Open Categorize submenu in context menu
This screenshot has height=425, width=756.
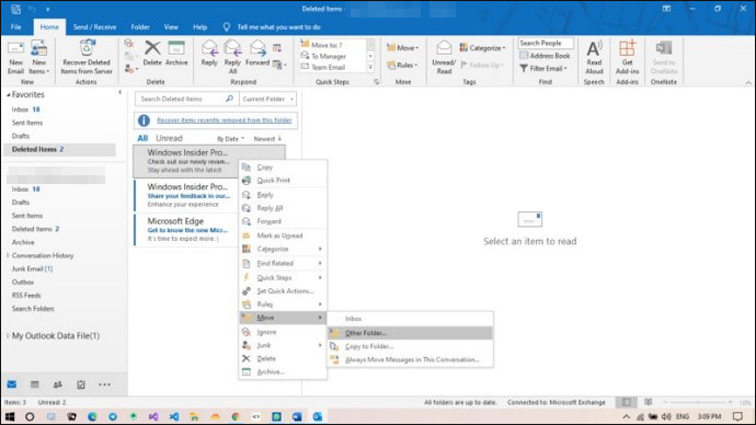(283, 249)
